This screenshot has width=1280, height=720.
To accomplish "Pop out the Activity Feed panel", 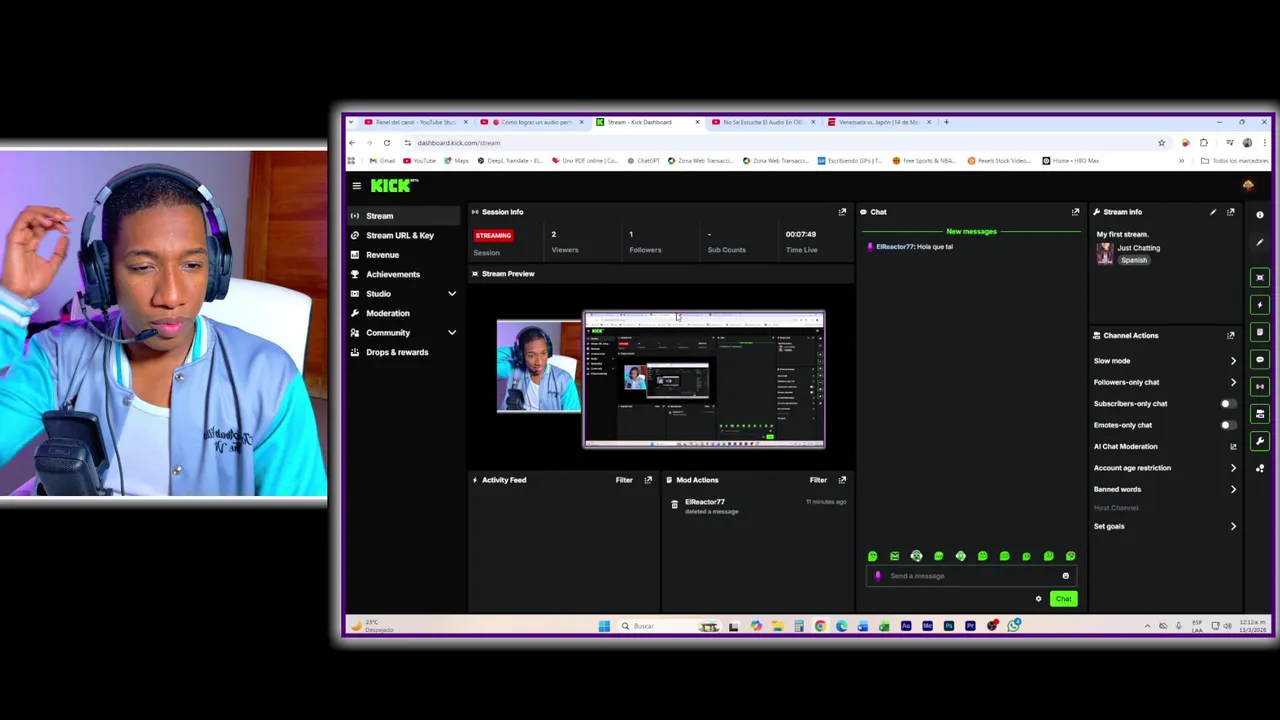I will tap(648, 480).
